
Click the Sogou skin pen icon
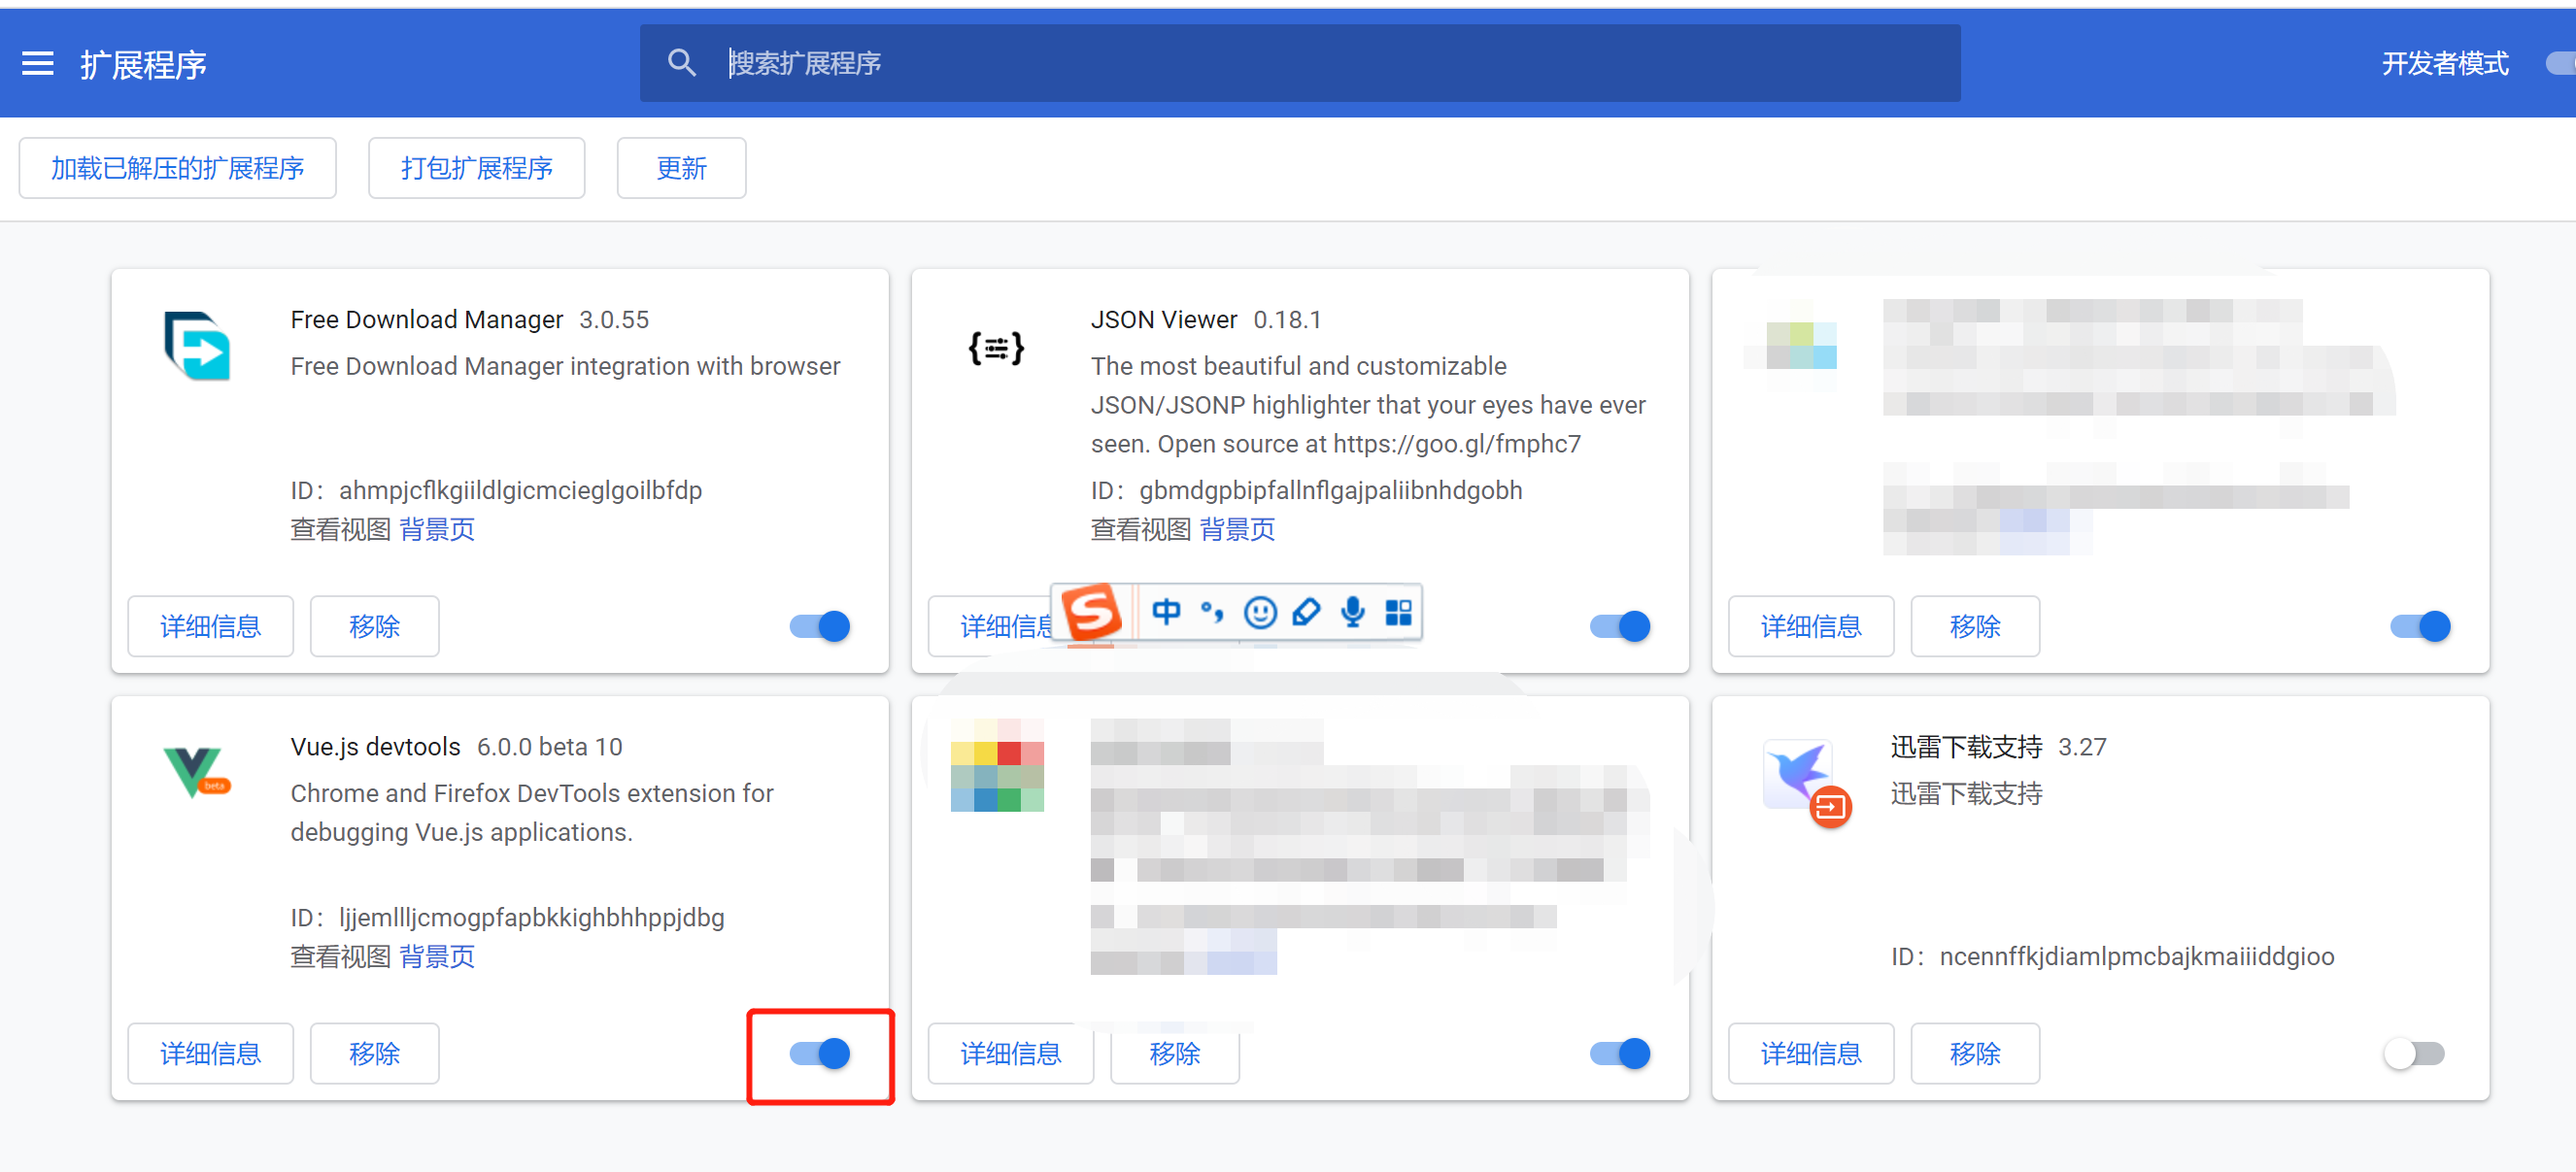(1306, 611)
